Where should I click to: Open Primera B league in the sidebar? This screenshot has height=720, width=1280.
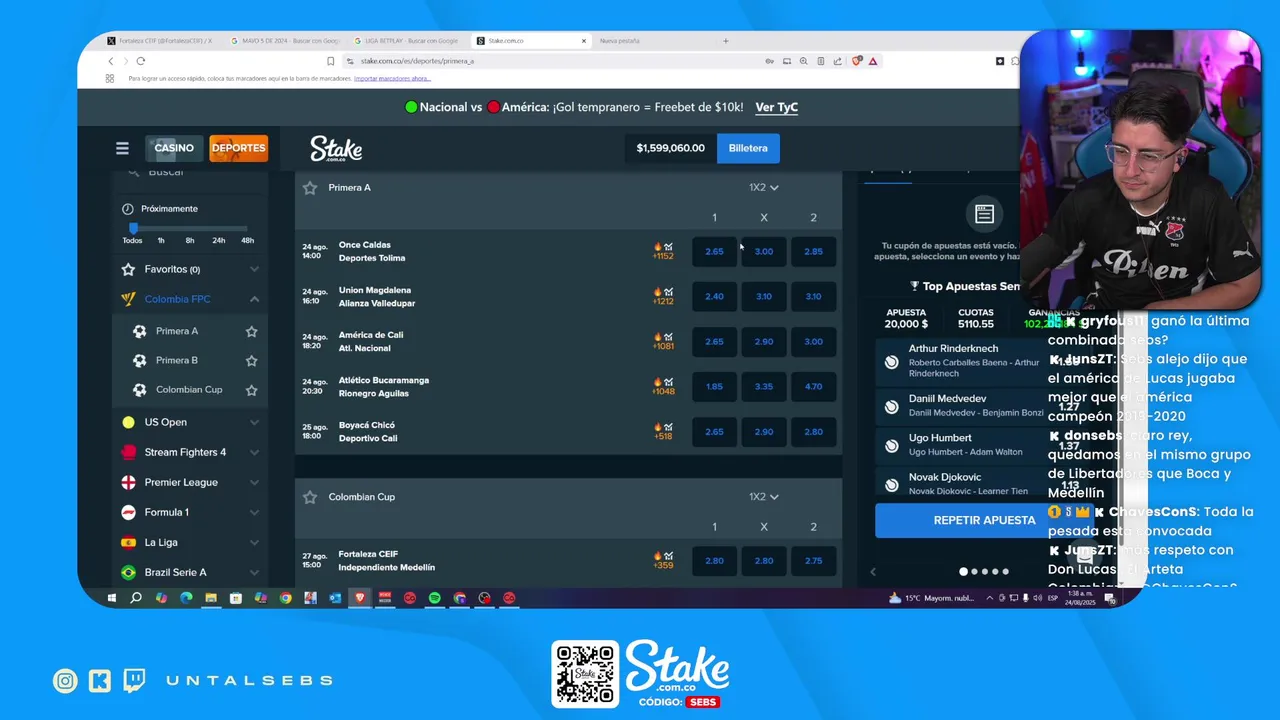[x=177, y=360]
